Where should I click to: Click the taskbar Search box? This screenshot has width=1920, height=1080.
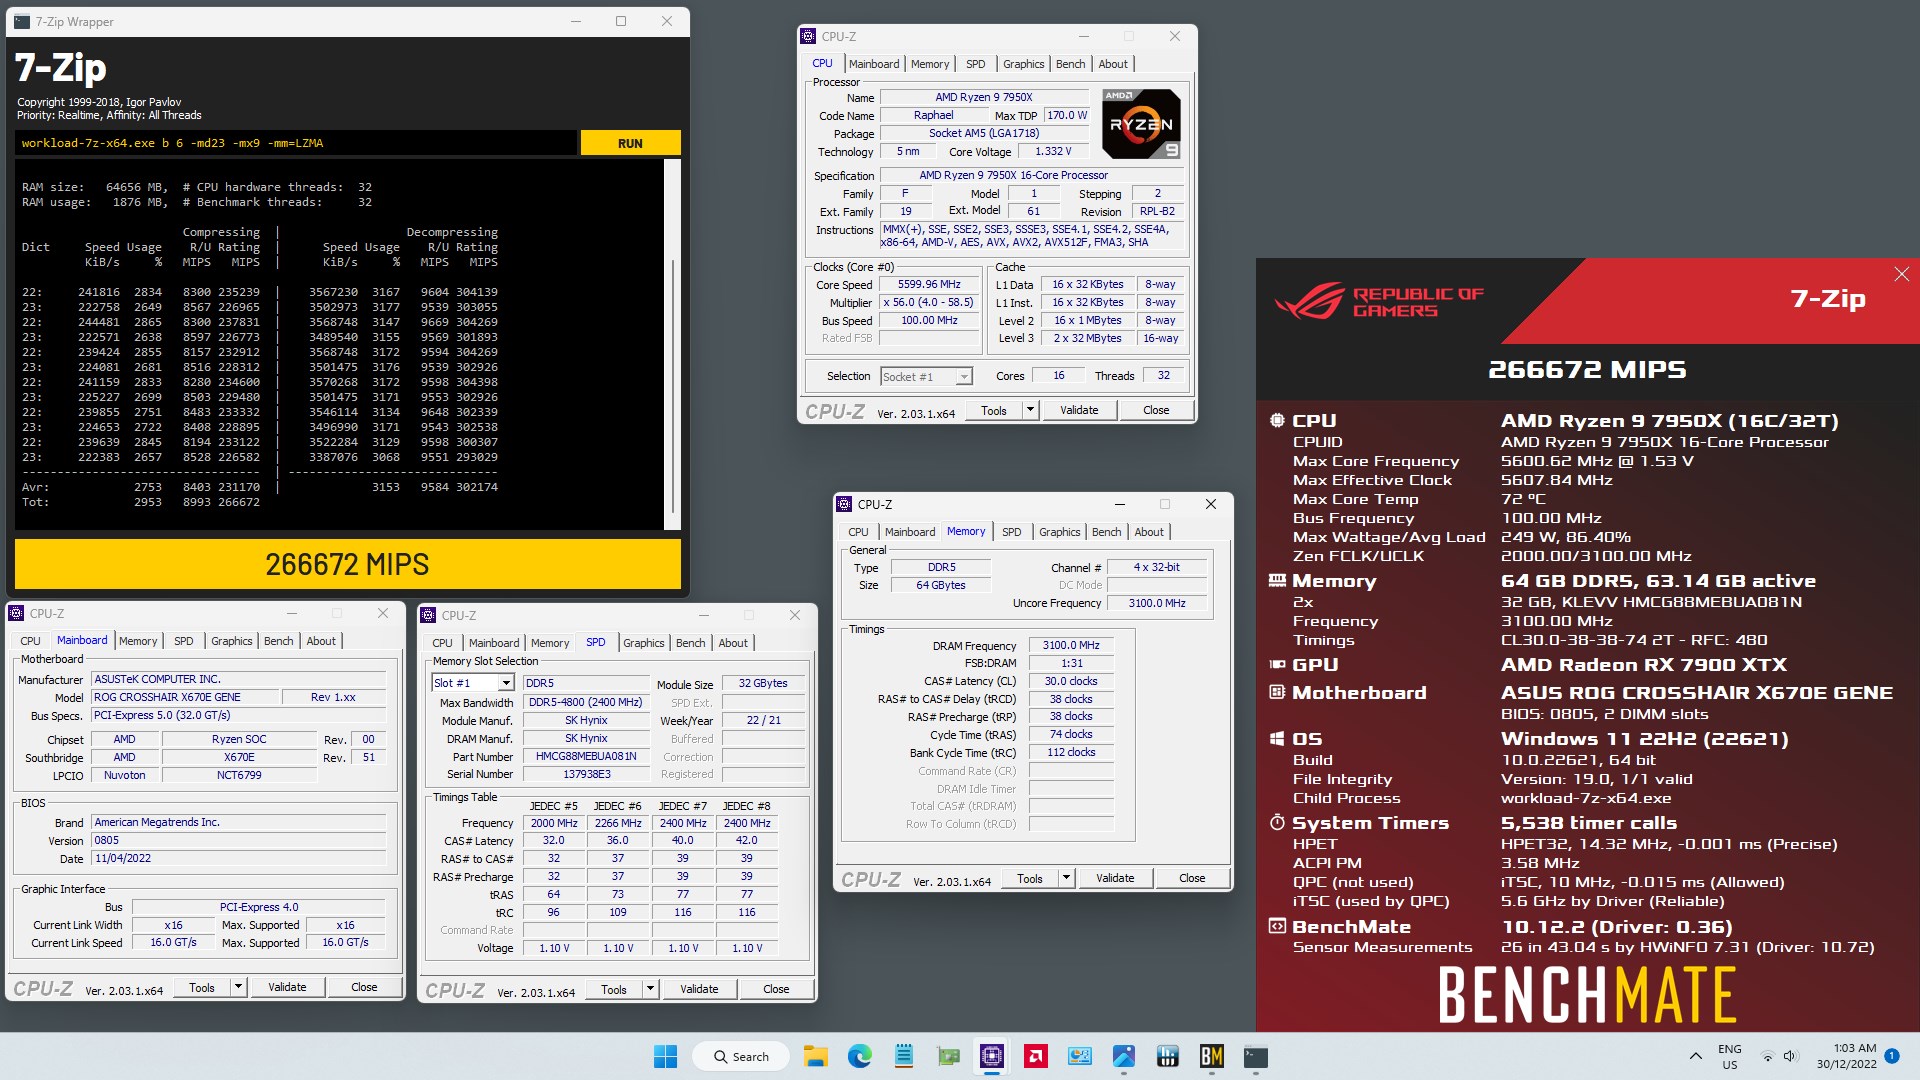(740, 1056)
